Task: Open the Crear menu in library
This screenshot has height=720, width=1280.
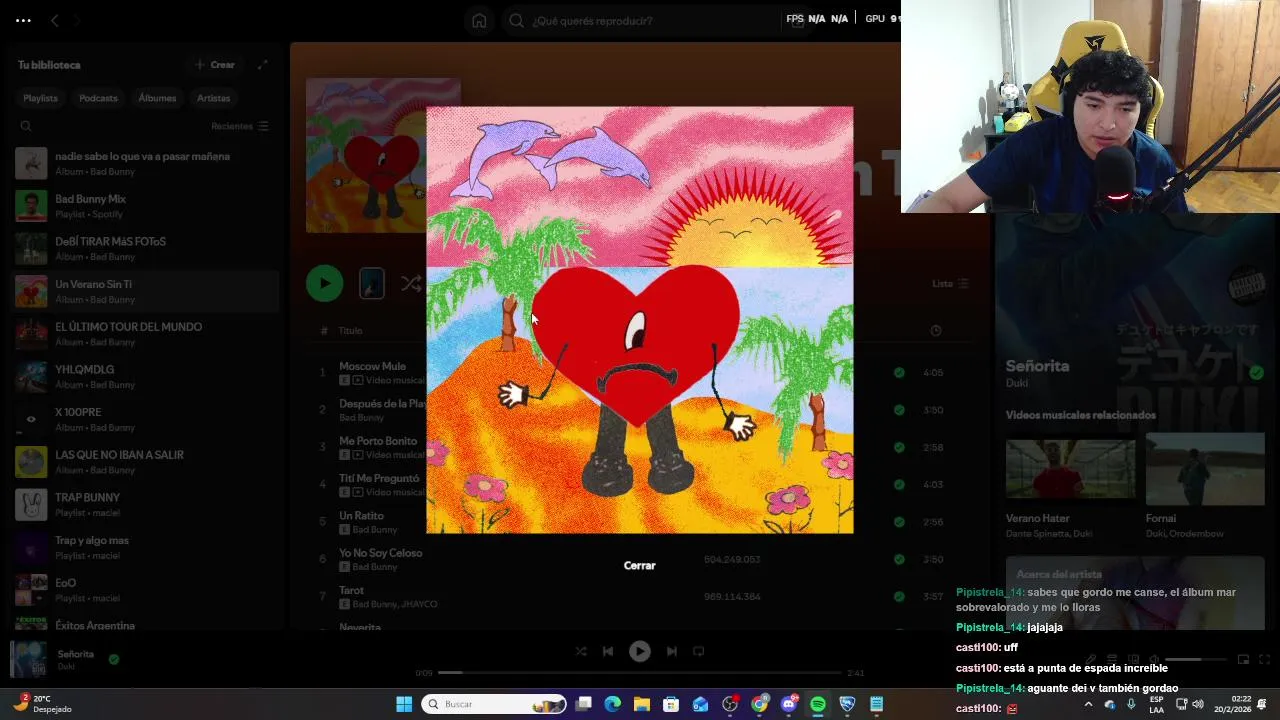Action: (x=215, y=65)
